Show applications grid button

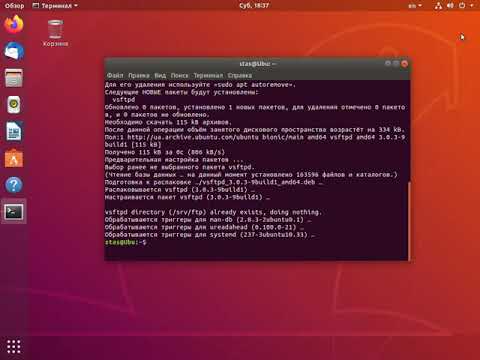tap(14, 347)
